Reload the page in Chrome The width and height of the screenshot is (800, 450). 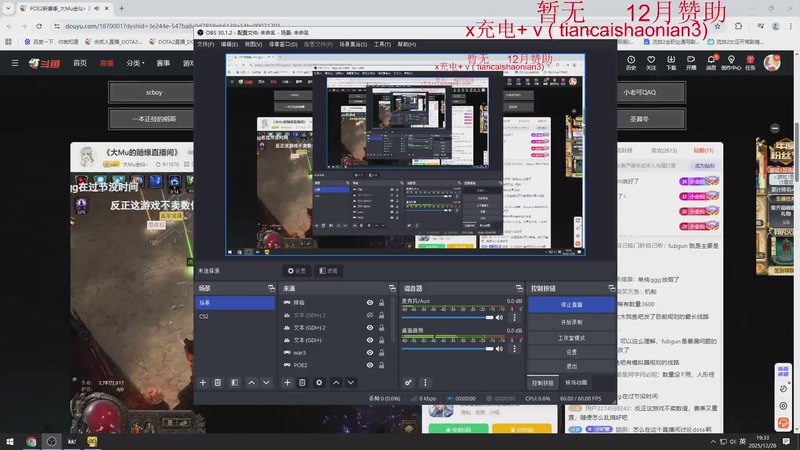click(x=39, y=26)
